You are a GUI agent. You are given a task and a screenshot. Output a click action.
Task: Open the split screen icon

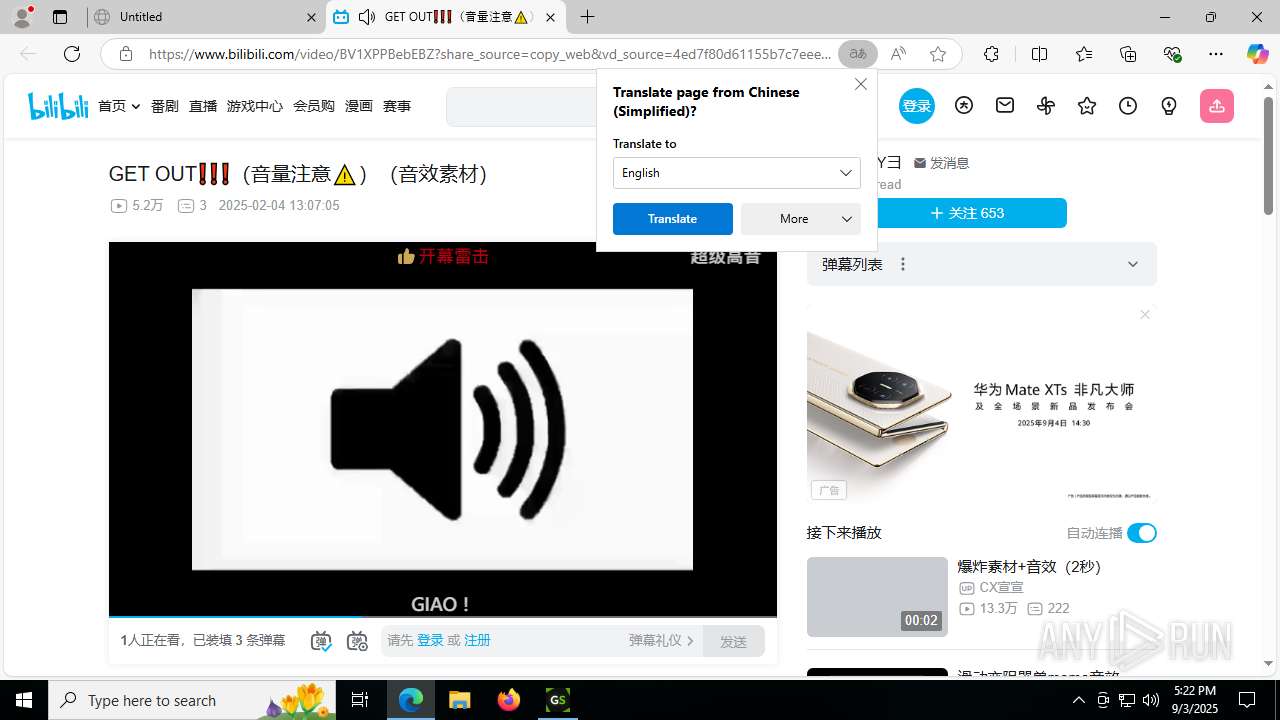[1039, 54]
